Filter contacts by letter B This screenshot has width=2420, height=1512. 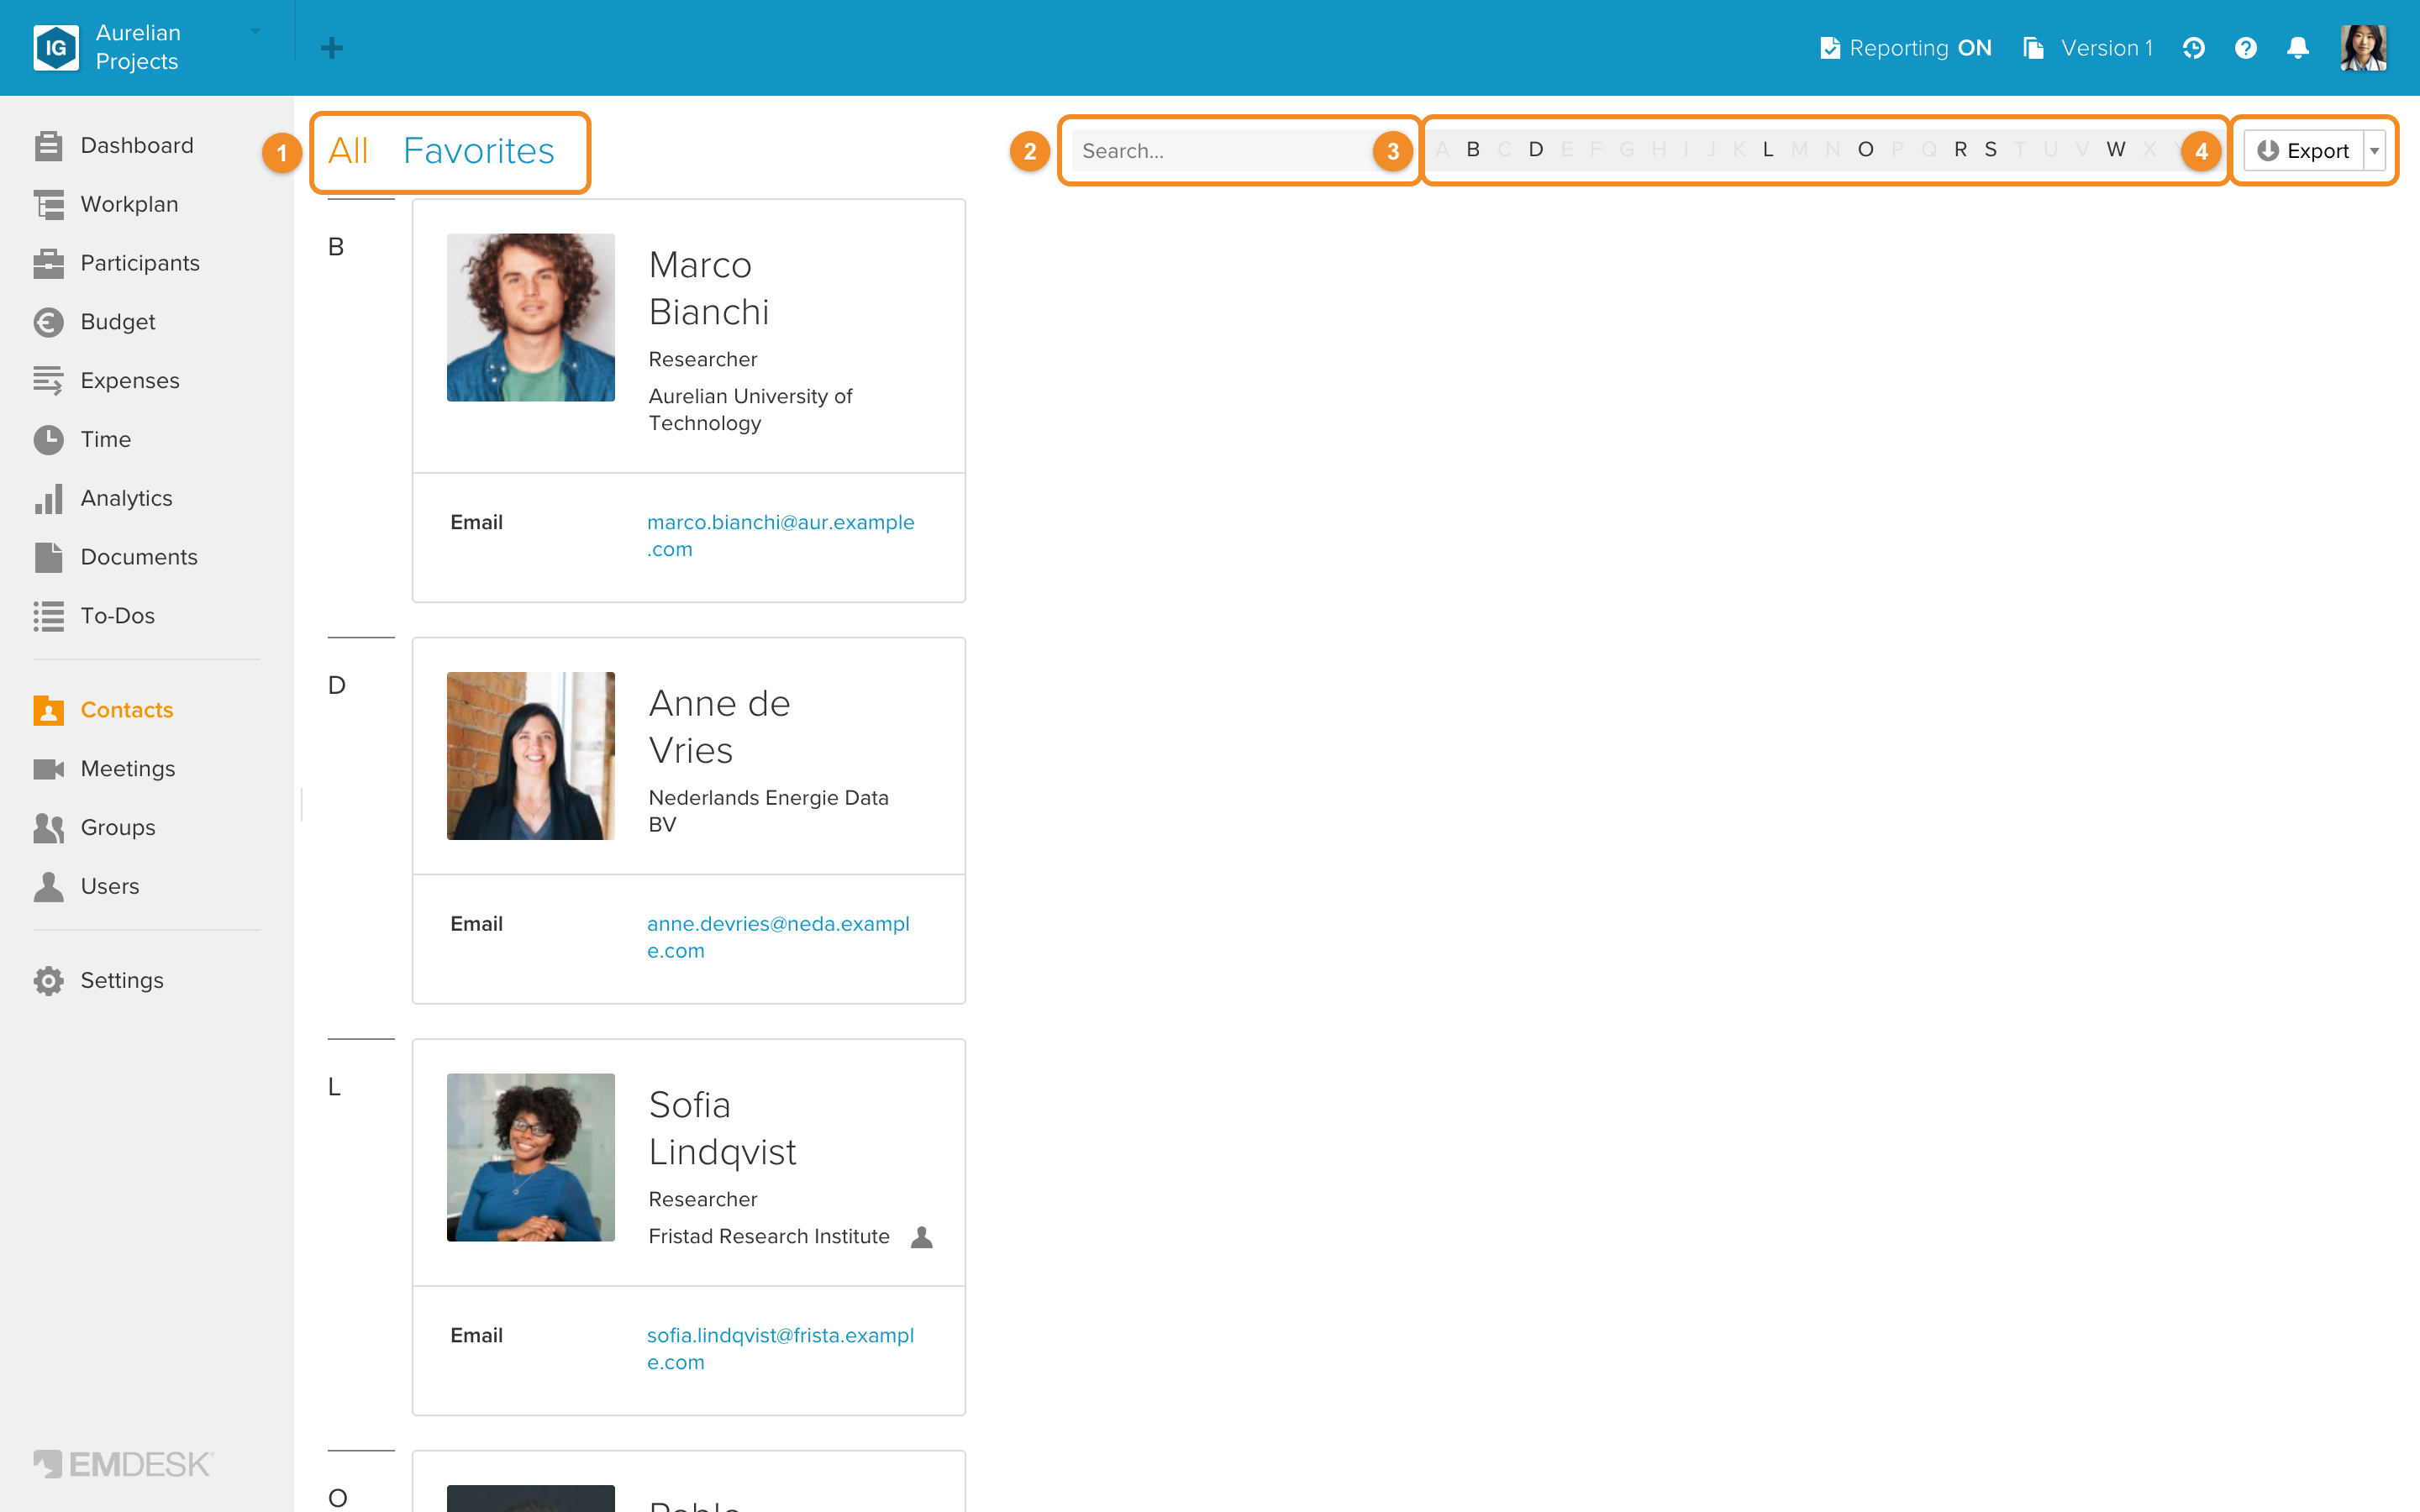[x=1473, y=150]
